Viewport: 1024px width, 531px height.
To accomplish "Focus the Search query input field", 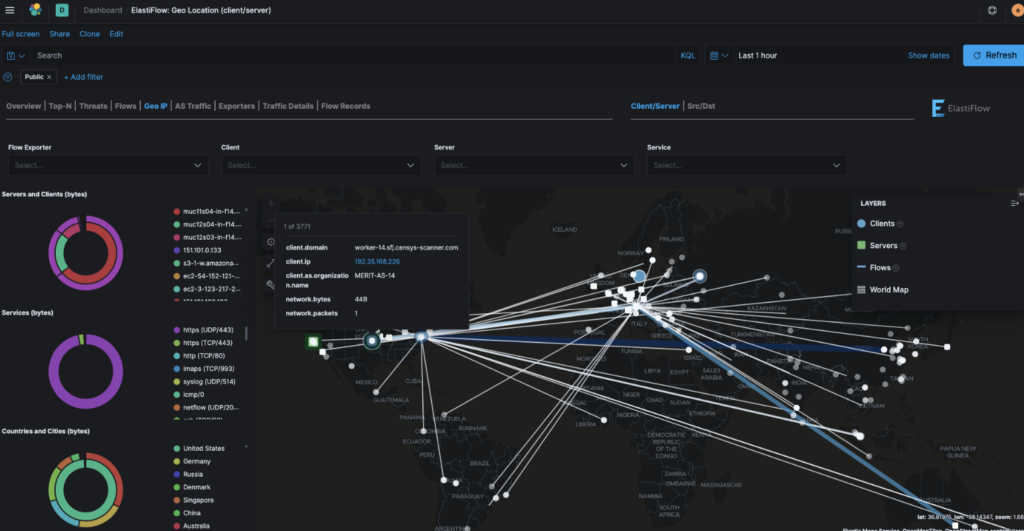I will (354, 56).
